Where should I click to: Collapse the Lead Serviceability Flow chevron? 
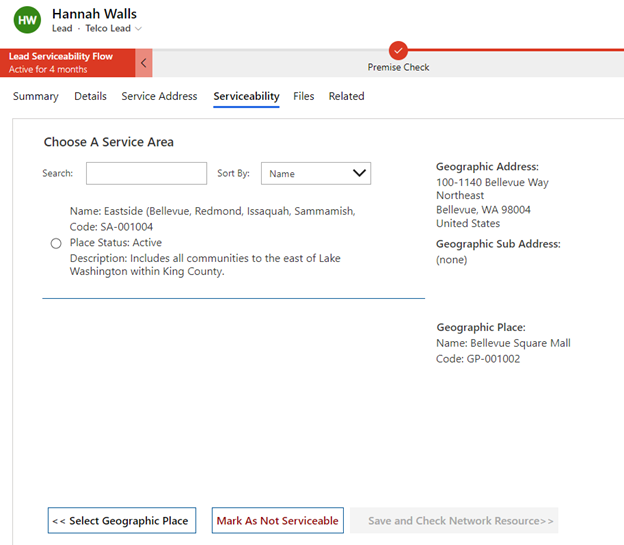click(144, 63)
